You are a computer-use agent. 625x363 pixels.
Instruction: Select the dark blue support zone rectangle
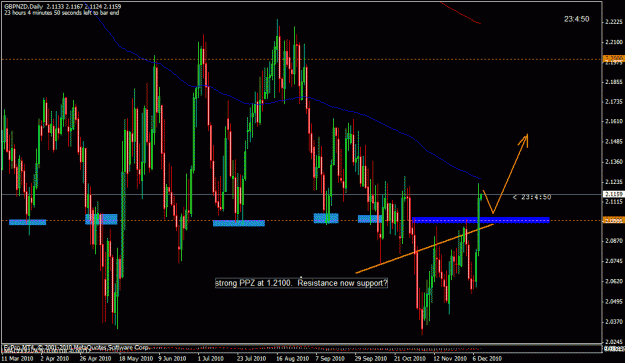tap(481, 220)
